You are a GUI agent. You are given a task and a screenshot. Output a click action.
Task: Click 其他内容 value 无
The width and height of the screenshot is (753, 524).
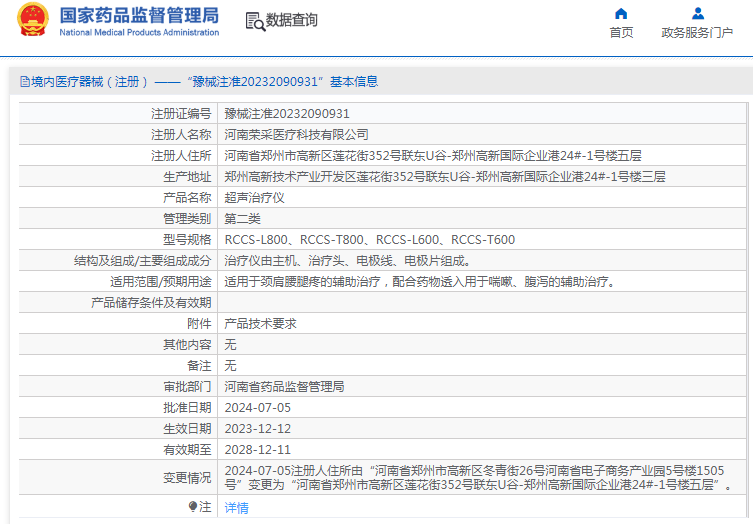[x=230, y=345]
